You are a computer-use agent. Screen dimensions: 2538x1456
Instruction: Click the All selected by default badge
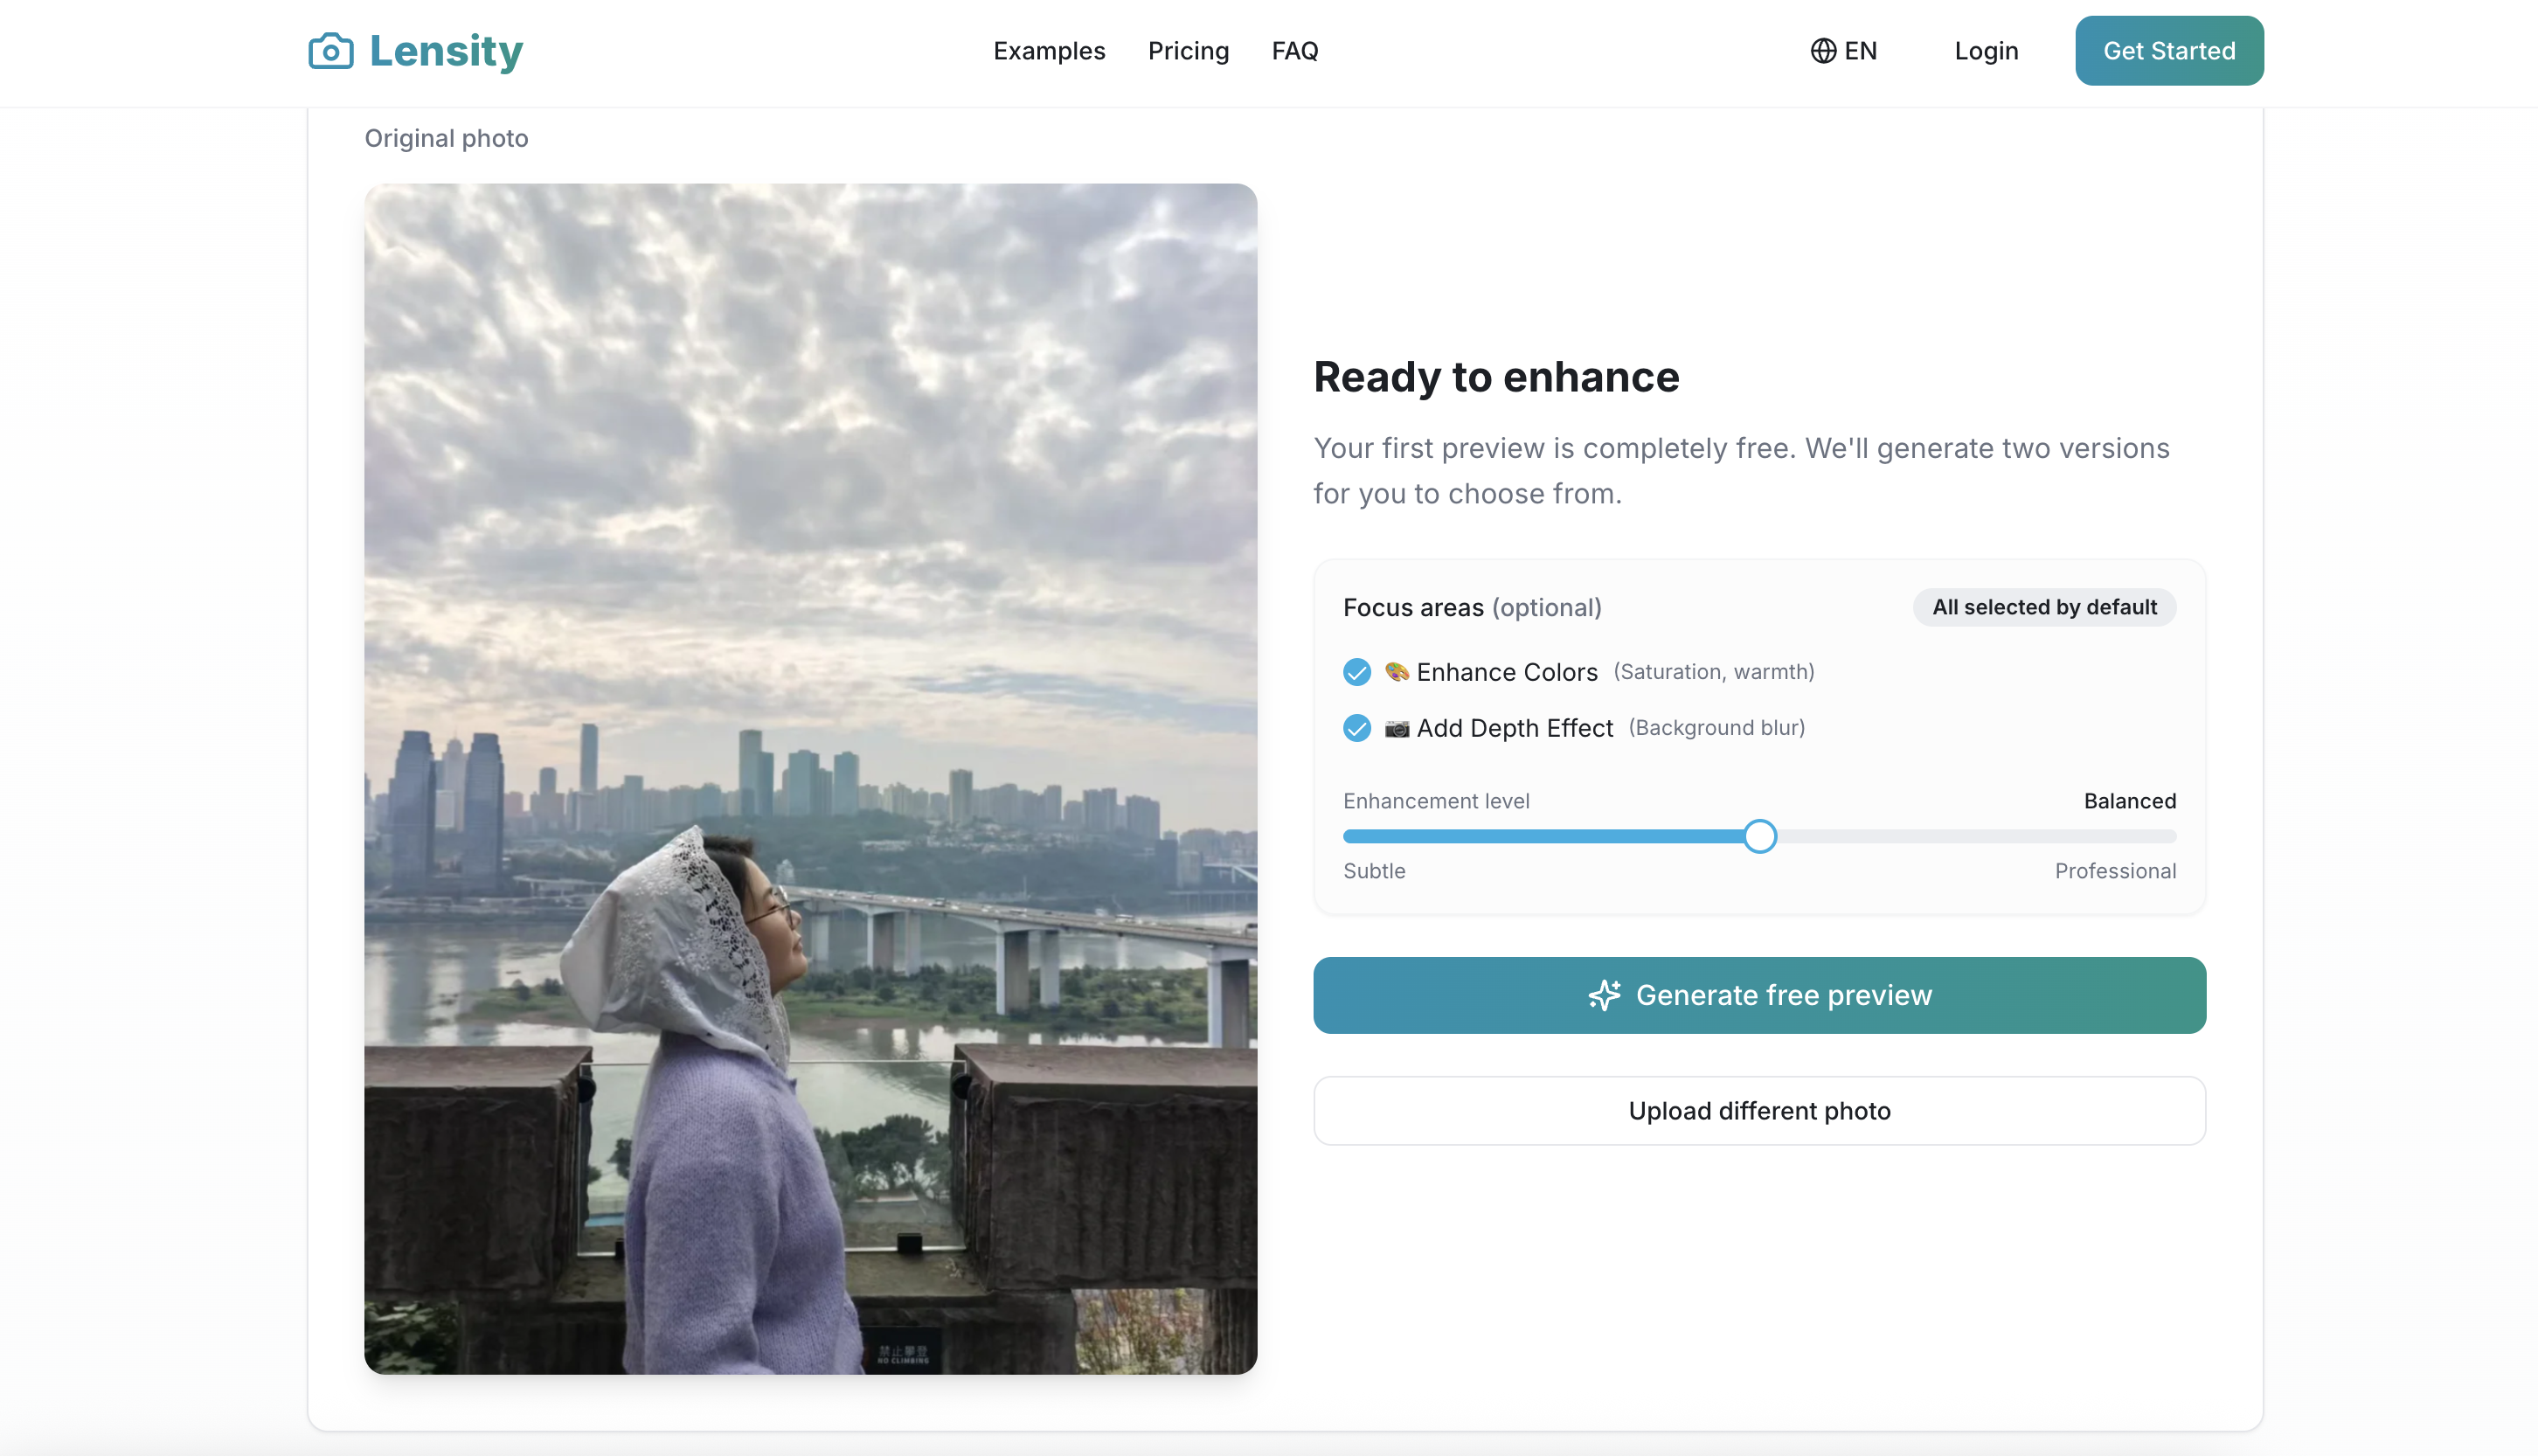tap(2043, 607)
